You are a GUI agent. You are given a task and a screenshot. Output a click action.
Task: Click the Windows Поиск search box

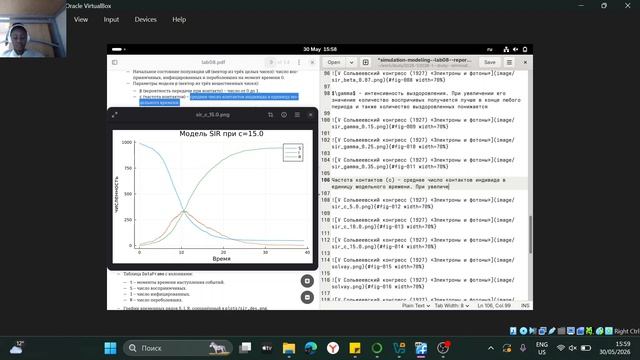tap(178, 348)
